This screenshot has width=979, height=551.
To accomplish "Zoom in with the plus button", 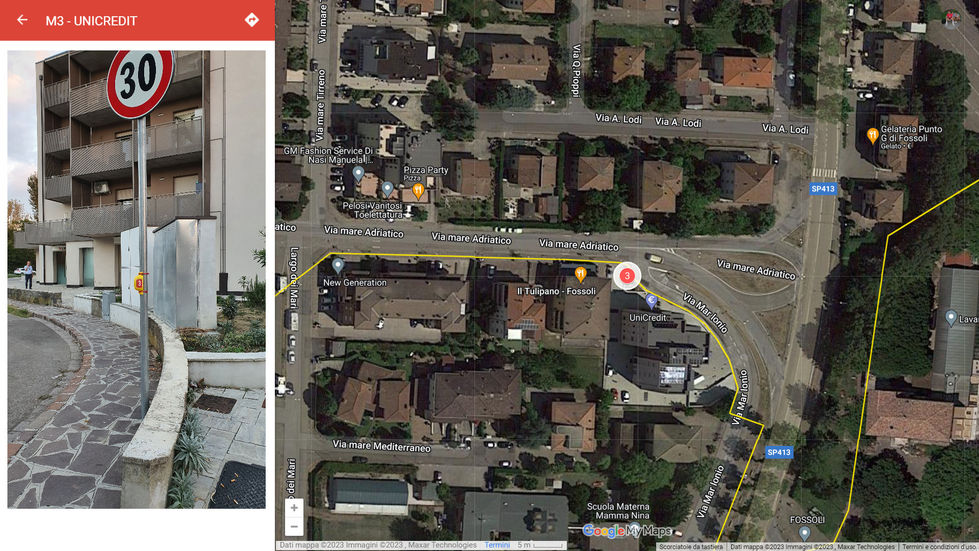I will [x=294, y=508].
